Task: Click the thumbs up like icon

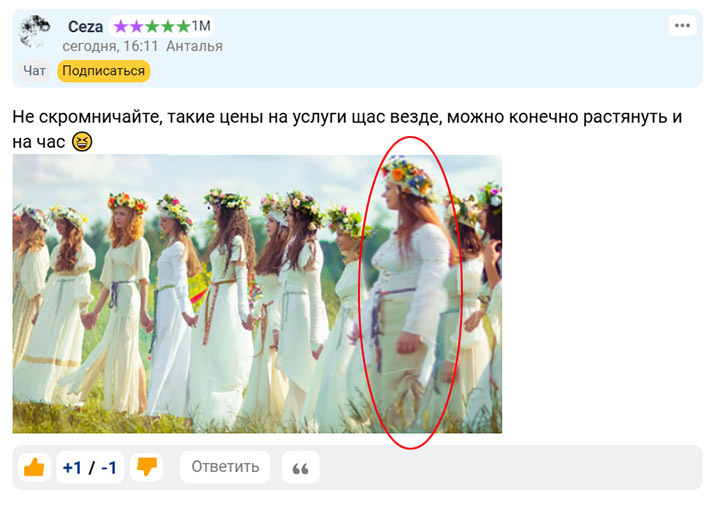Action: tap(35, 467)
